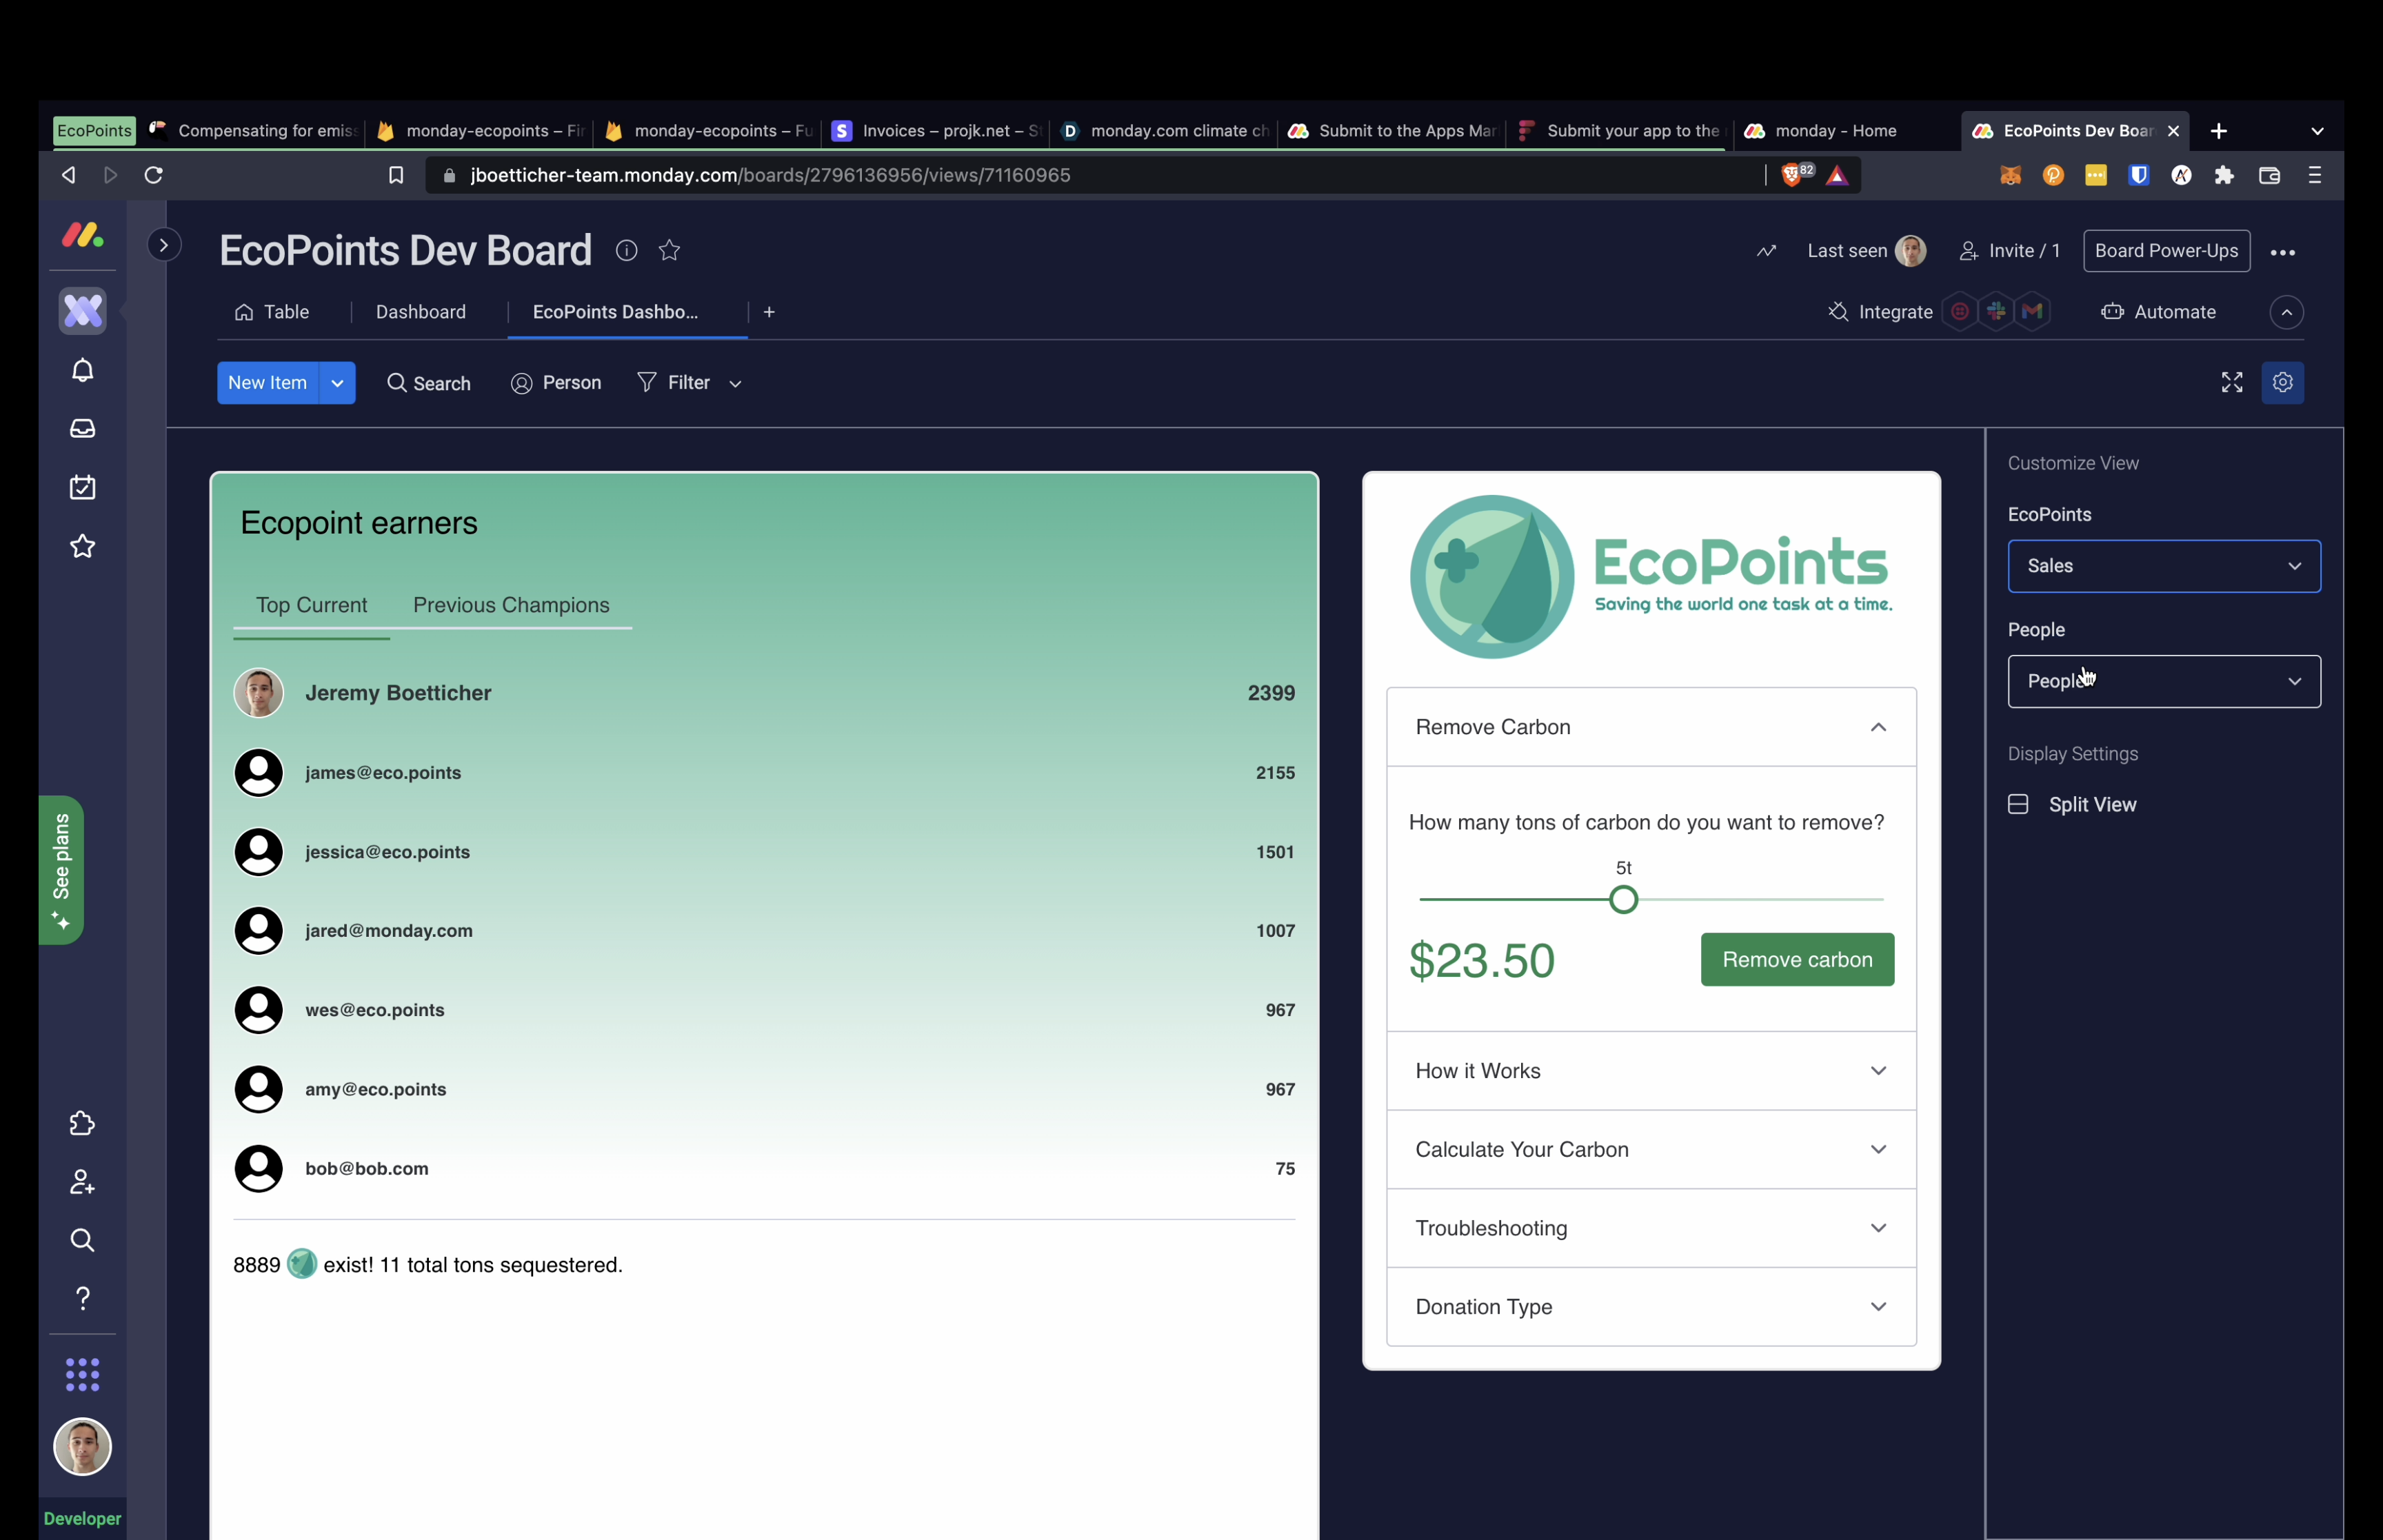Viewport: 2383px width, 1540px height.
Task: Click the fullscreen expand view icon
Action: click(2231, 383)
